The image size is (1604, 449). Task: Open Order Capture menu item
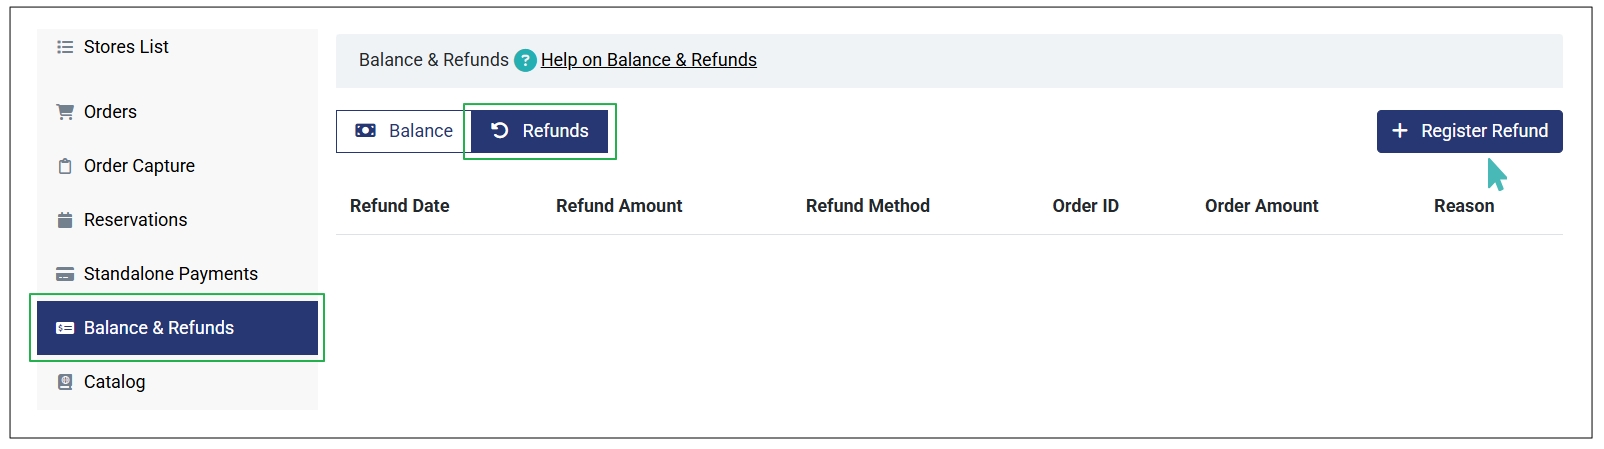(139, 166)
